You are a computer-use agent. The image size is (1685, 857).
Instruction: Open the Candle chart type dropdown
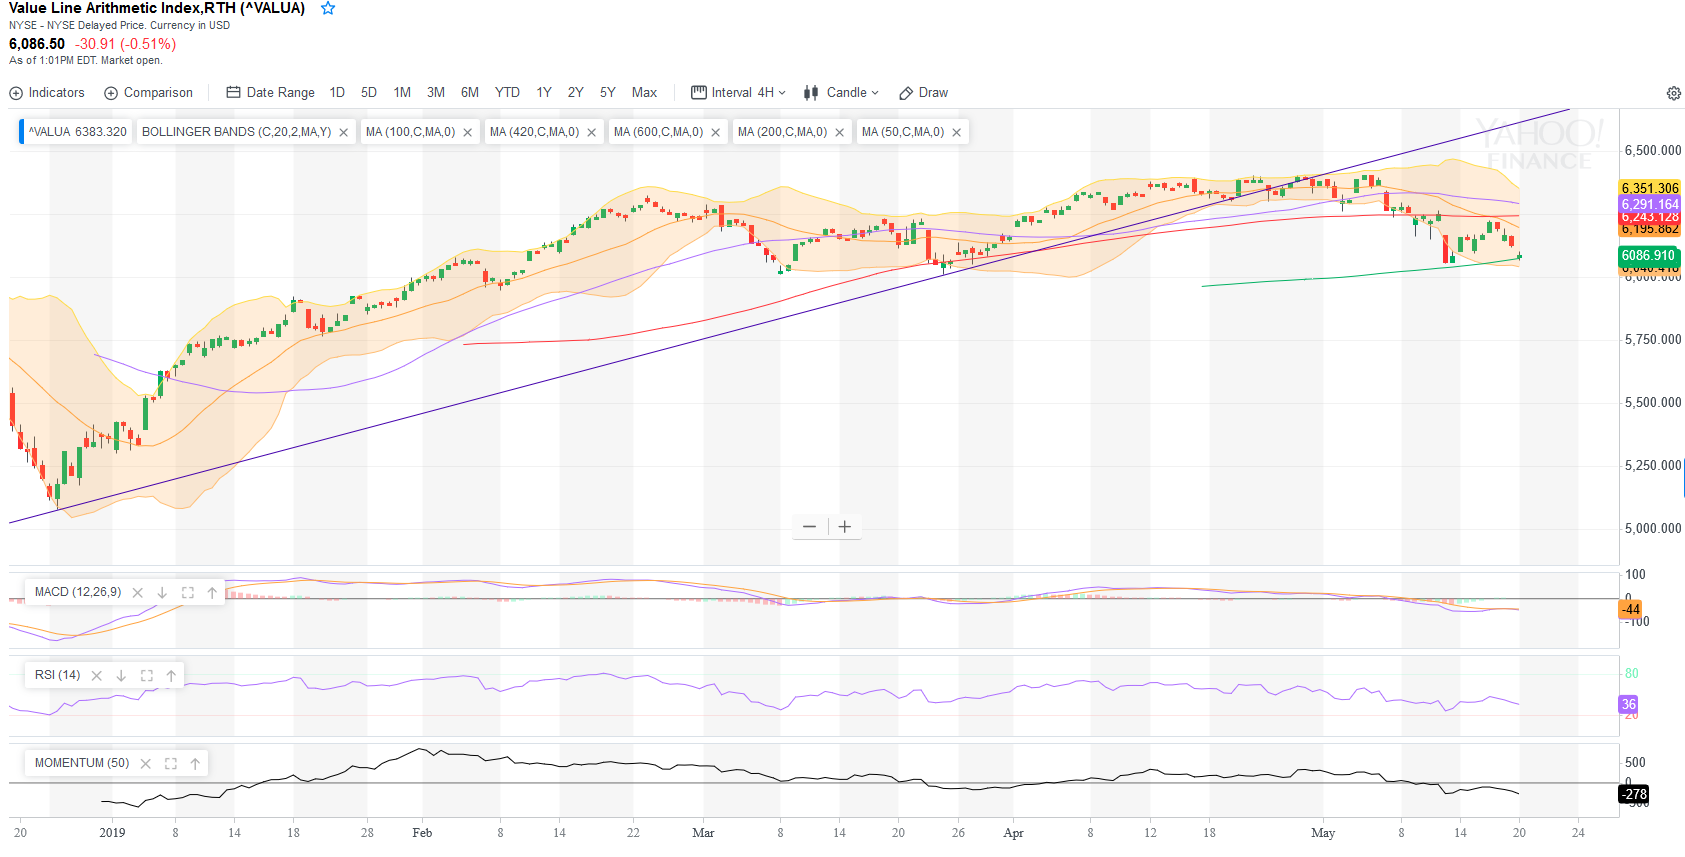(x=841, y=93)
